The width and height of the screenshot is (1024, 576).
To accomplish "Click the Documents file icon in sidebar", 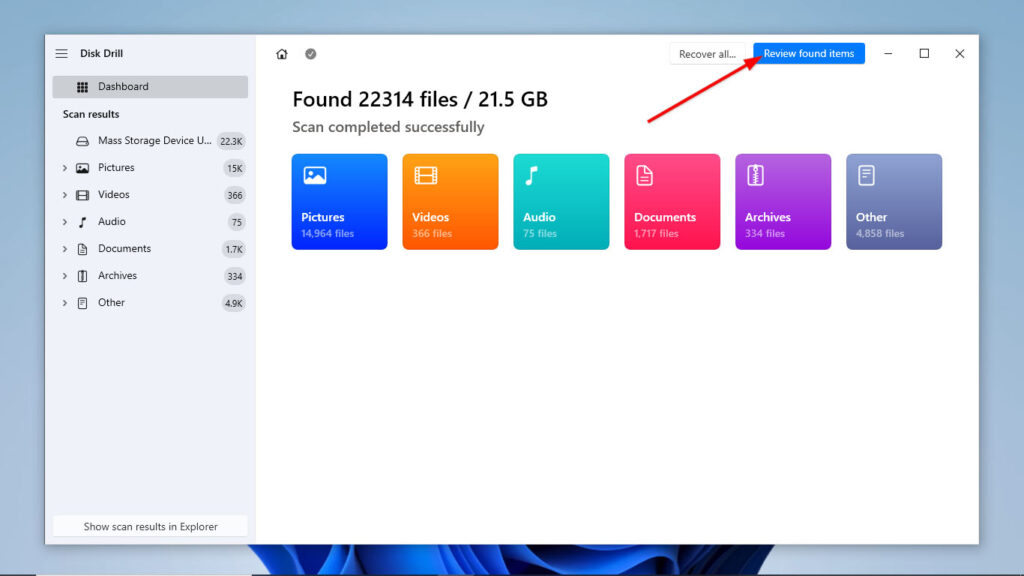I will pyautogui.click(x=82, y=248).
